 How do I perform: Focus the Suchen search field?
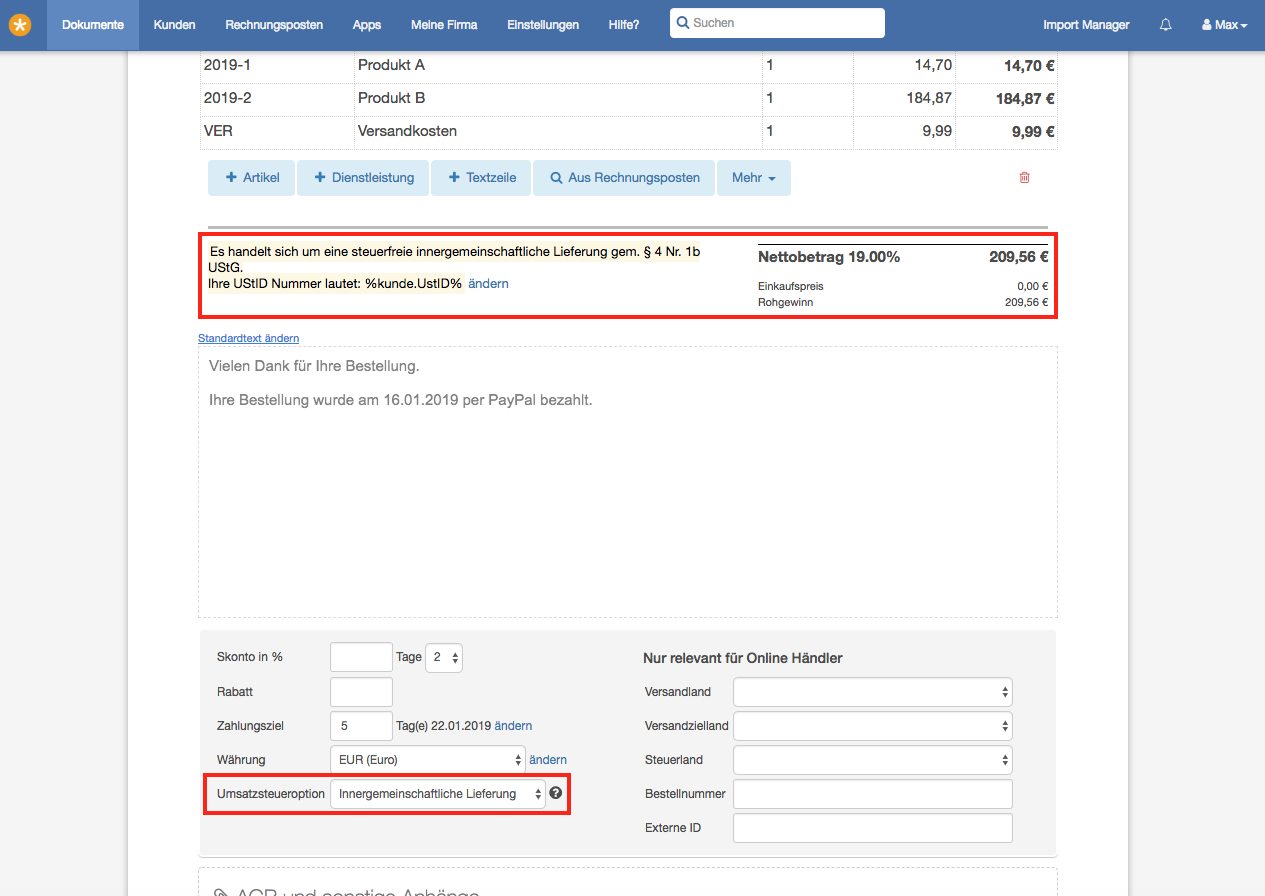[x=777, y=22]
